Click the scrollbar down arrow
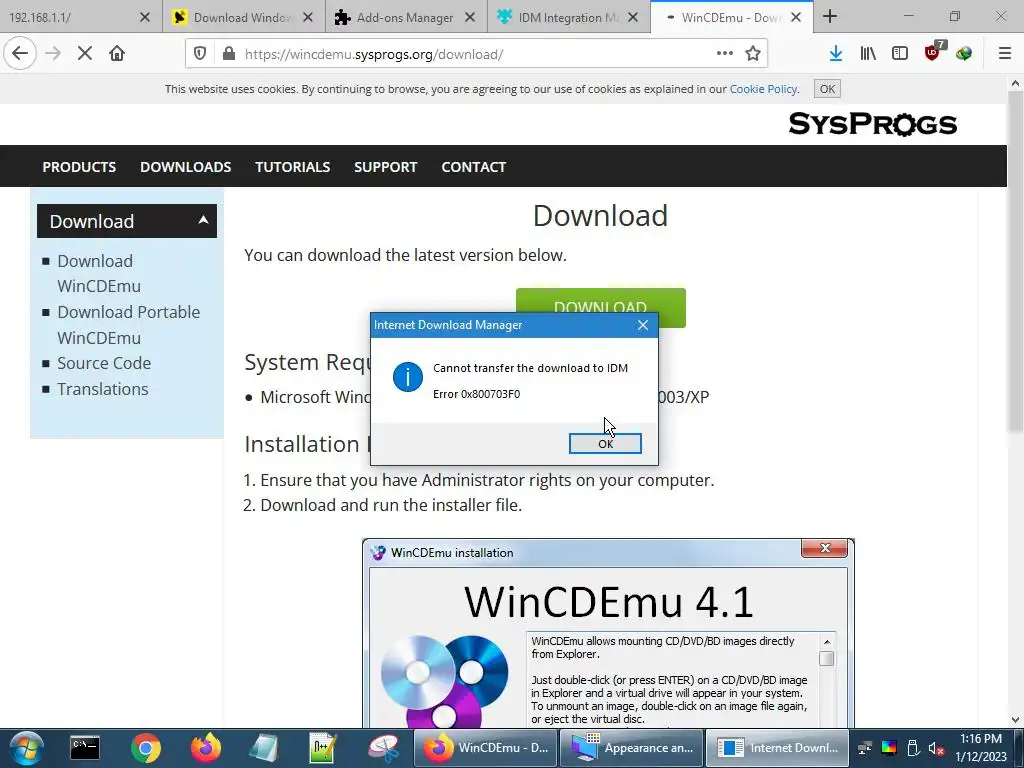Screen dimensions: 1024x768 [x=1015, y=720]
